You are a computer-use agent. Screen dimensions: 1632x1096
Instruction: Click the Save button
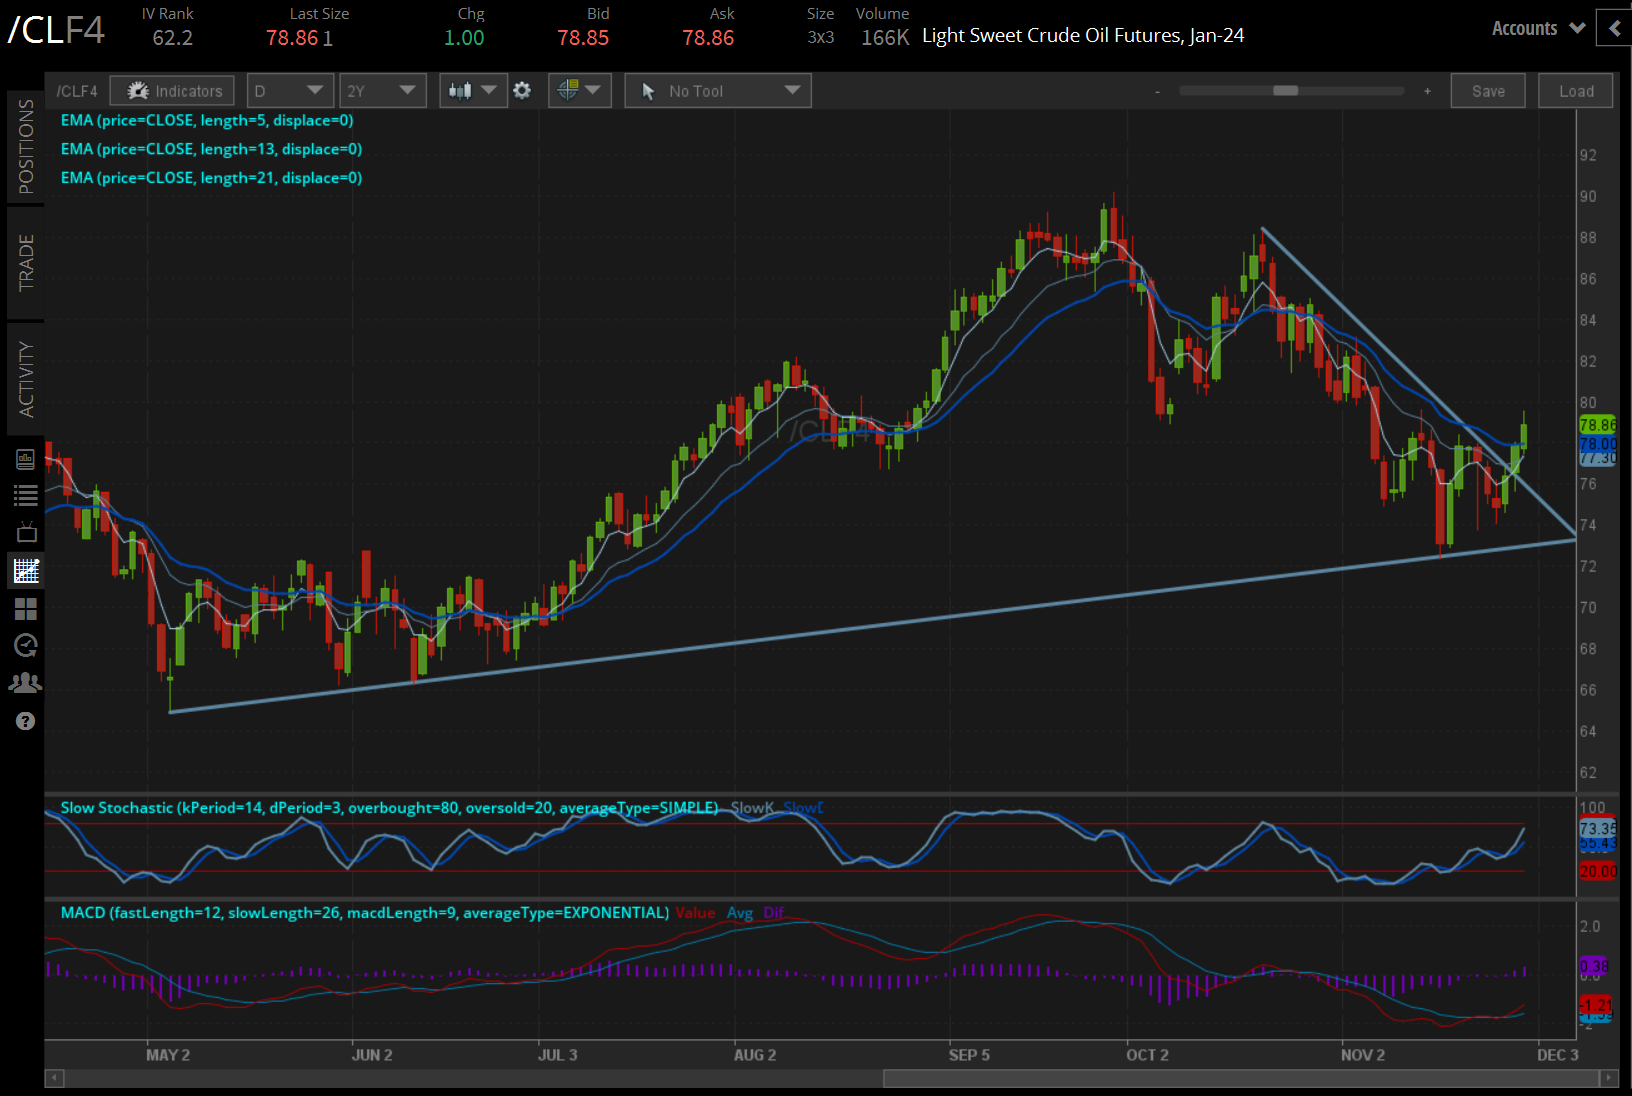[x=1487, y=91]
